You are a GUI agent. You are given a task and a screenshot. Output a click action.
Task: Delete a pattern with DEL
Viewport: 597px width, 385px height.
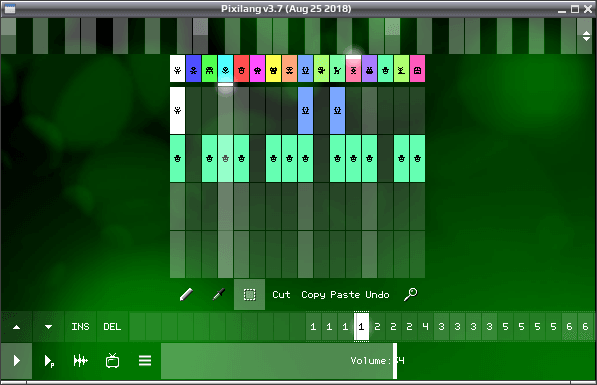pyautogui.click(x=112, y=327)
